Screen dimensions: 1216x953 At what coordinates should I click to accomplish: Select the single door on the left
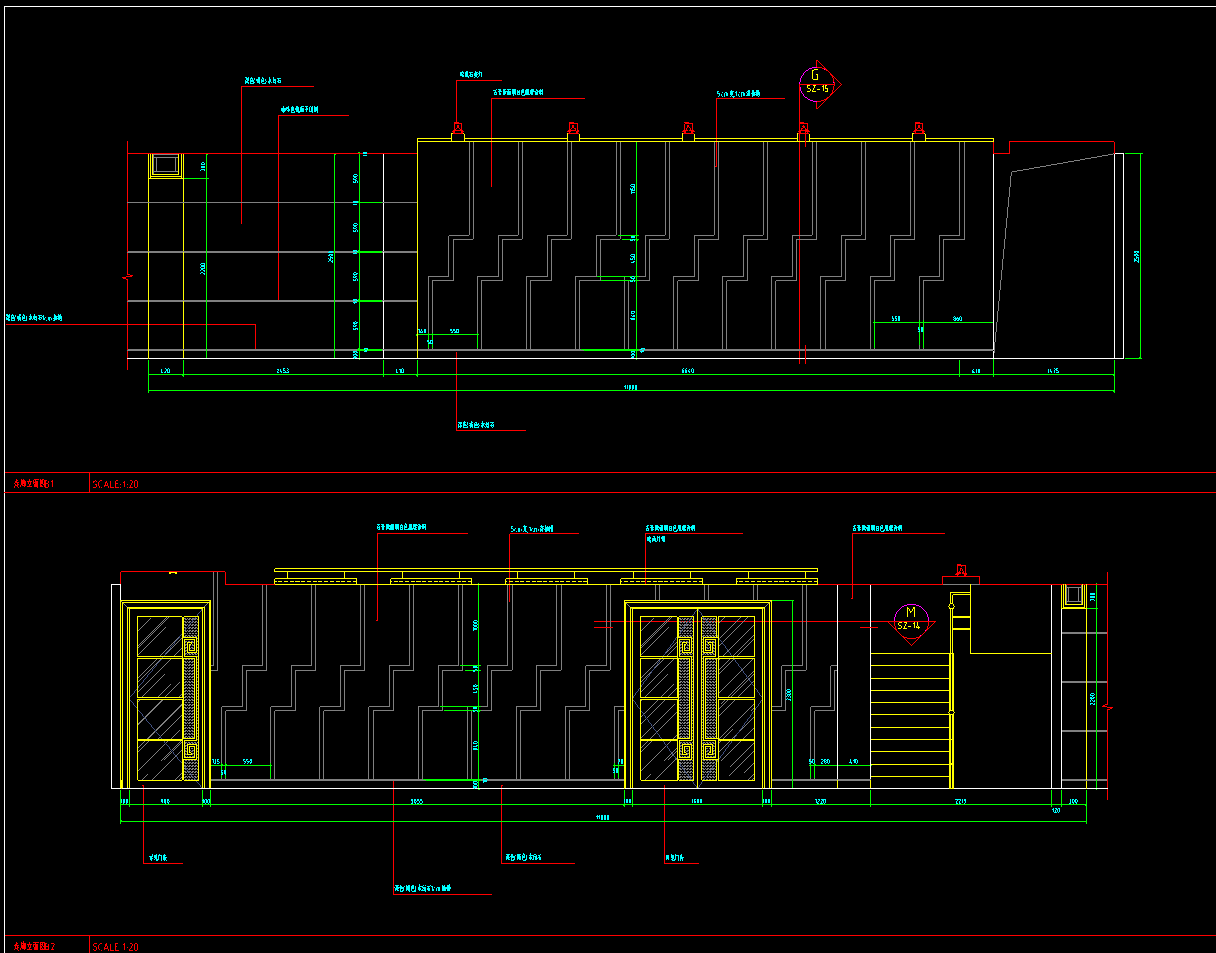coord(165,695)
